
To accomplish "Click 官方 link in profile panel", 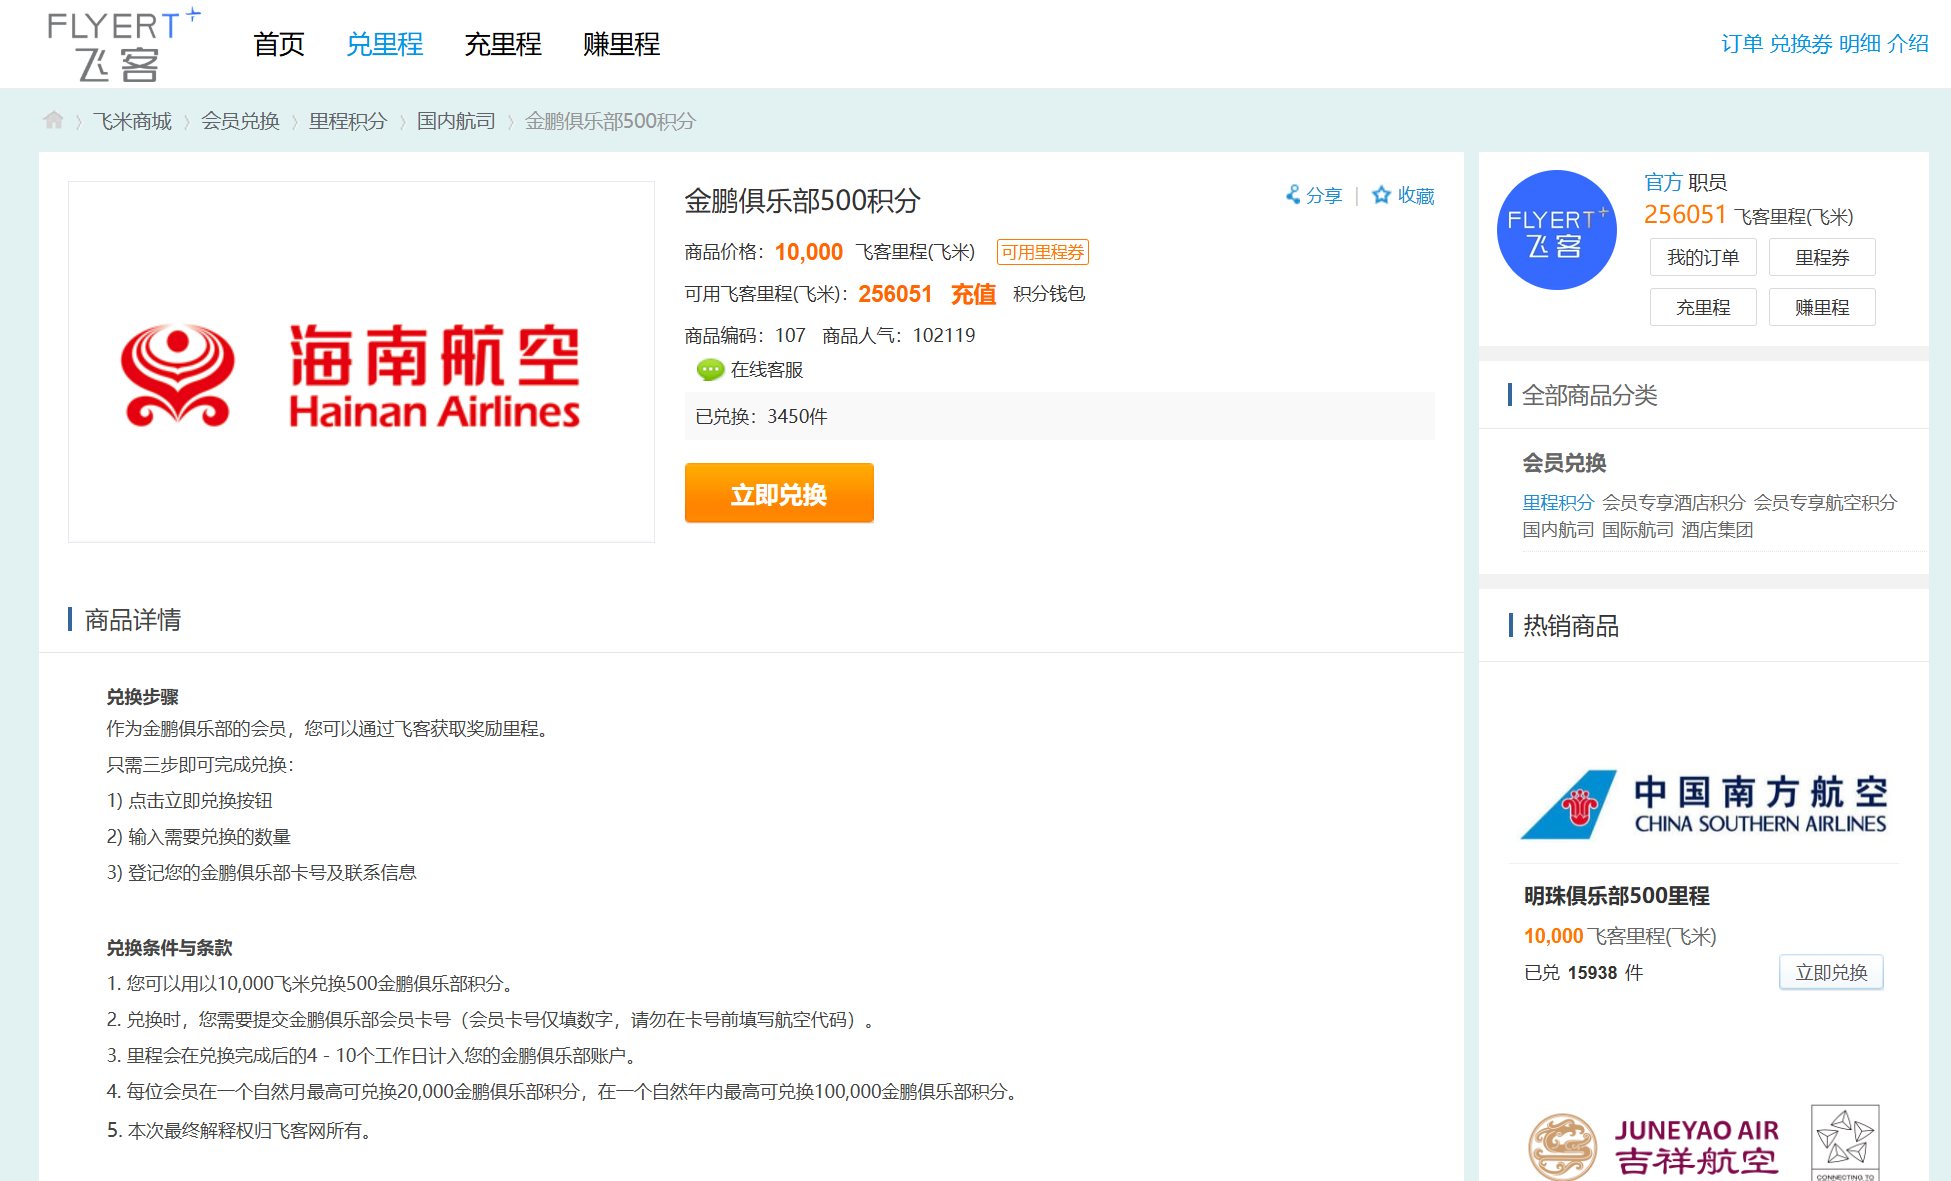I will tap(1663, 182).
